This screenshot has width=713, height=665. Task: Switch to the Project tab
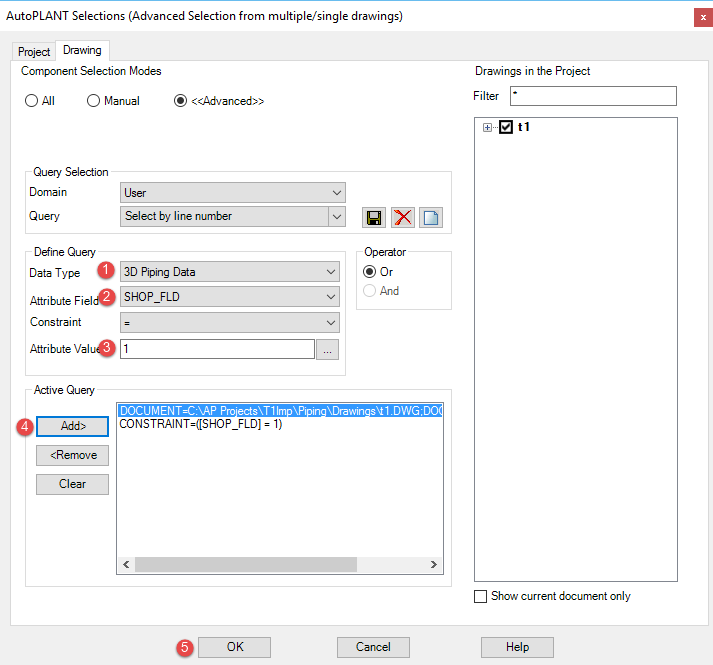(x=34, y=52)
